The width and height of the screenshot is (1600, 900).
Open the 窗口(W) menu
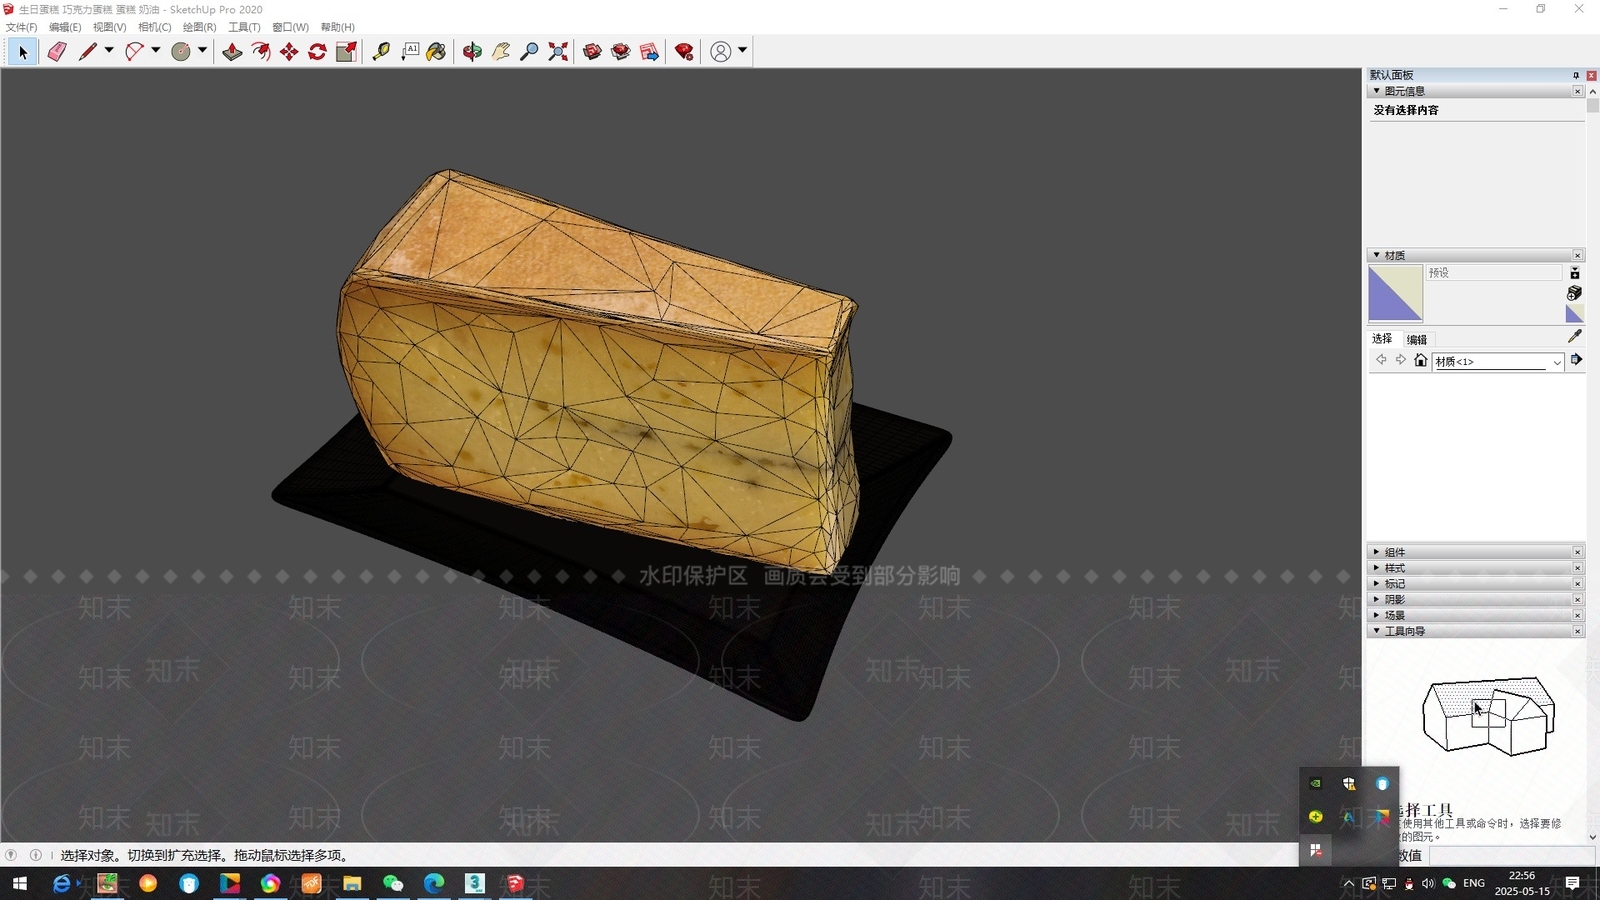pyautogui.click(x=290, y=27)
